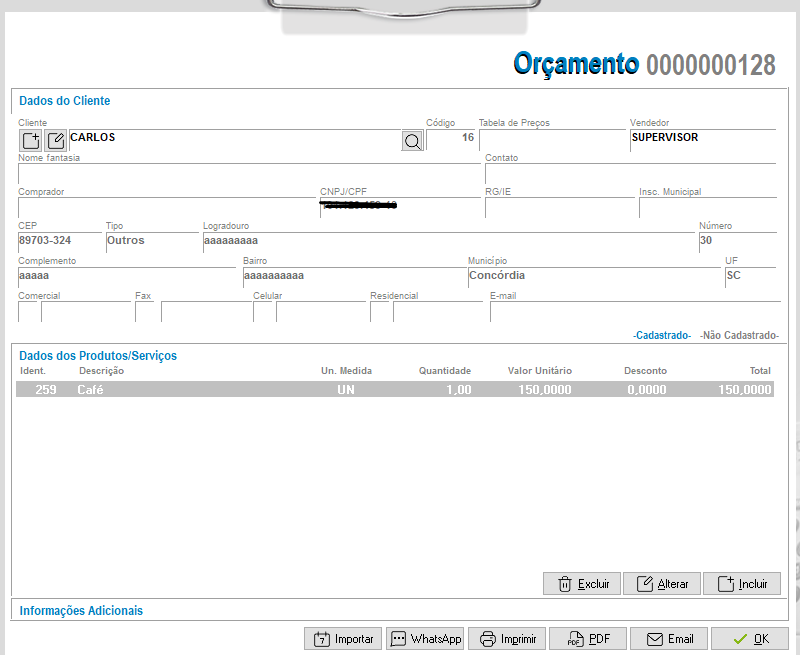The width and height of the screenshot is (800, 655).
Task: Click the edit client pencil icon
Action: tap(56, 140)
